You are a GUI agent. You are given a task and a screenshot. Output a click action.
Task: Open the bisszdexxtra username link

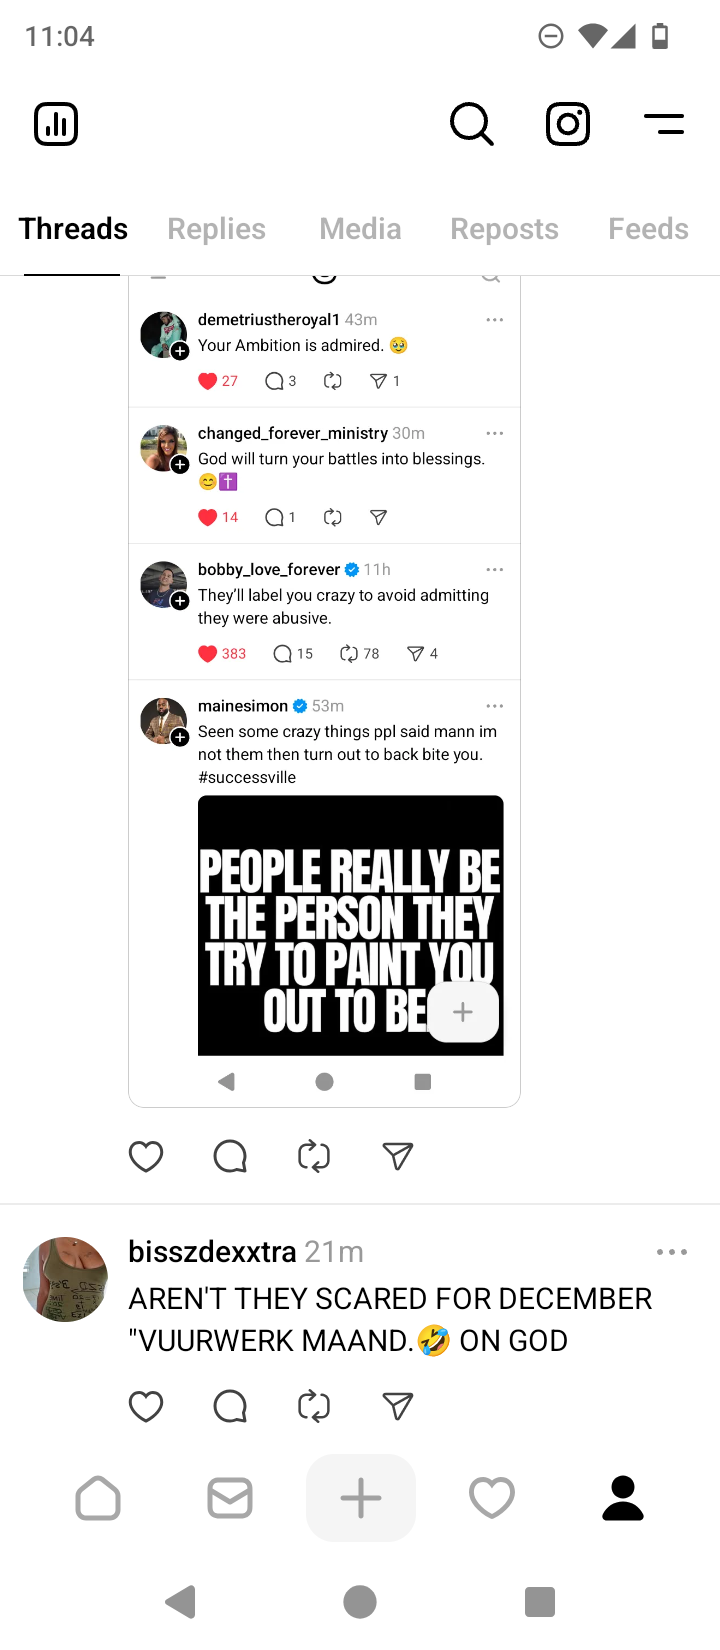click(212, 1252)
